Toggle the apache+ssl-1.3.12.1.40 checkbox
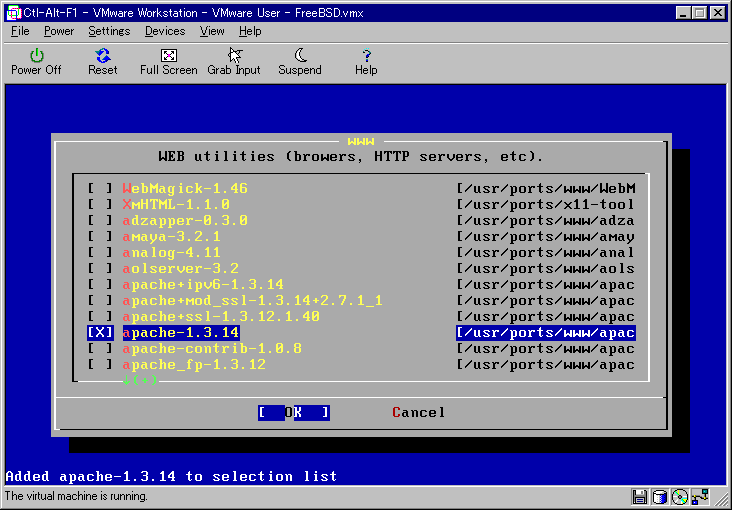Screen dimensions: 732x510 100,317
